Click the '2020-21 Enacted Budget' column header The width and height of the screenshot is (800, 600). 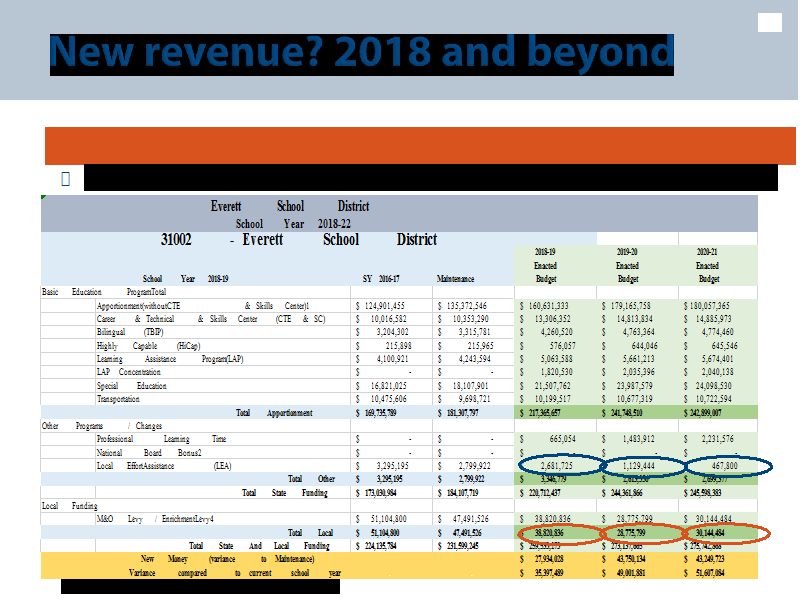tap(708, 265)
